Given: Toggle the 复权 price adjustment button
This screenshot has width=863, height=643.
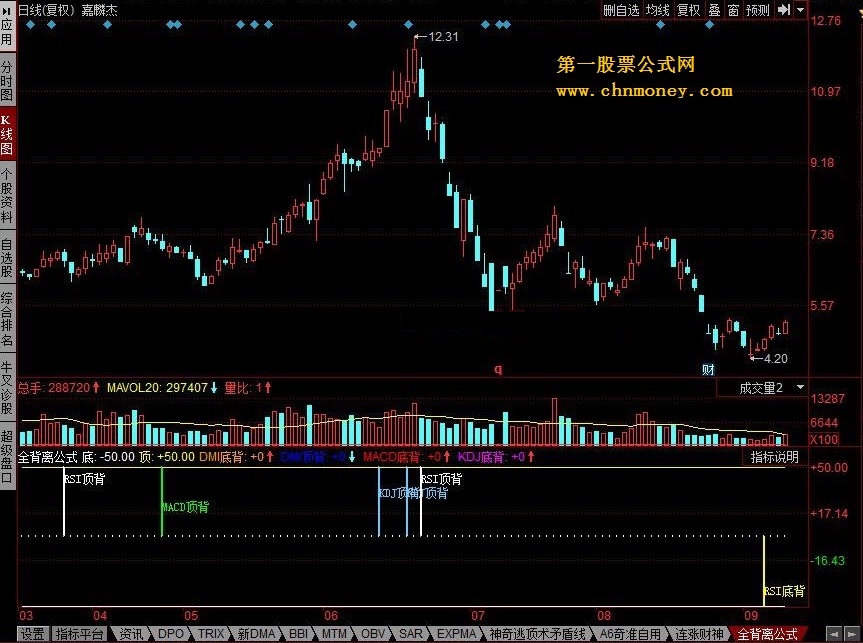Looking at the screenshot, I should click(689, 10).
